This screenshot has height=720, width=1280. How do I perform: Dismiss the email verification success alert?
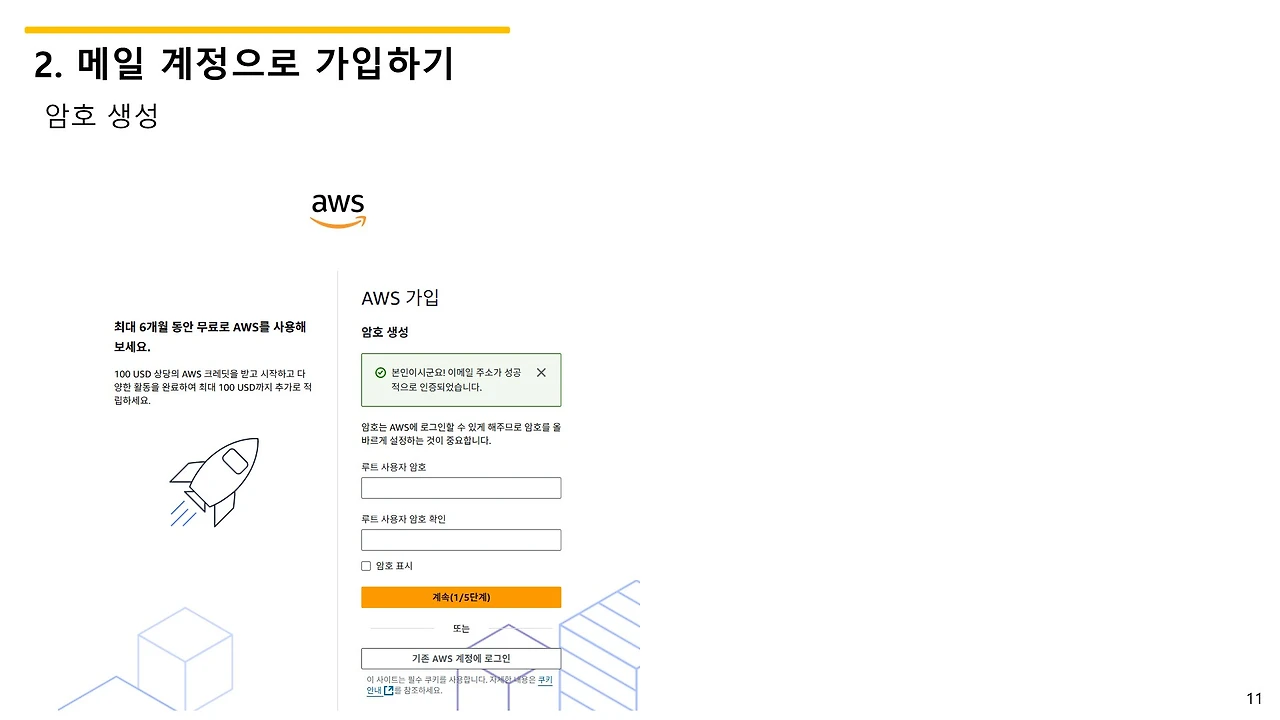click(x=541, y=372)
